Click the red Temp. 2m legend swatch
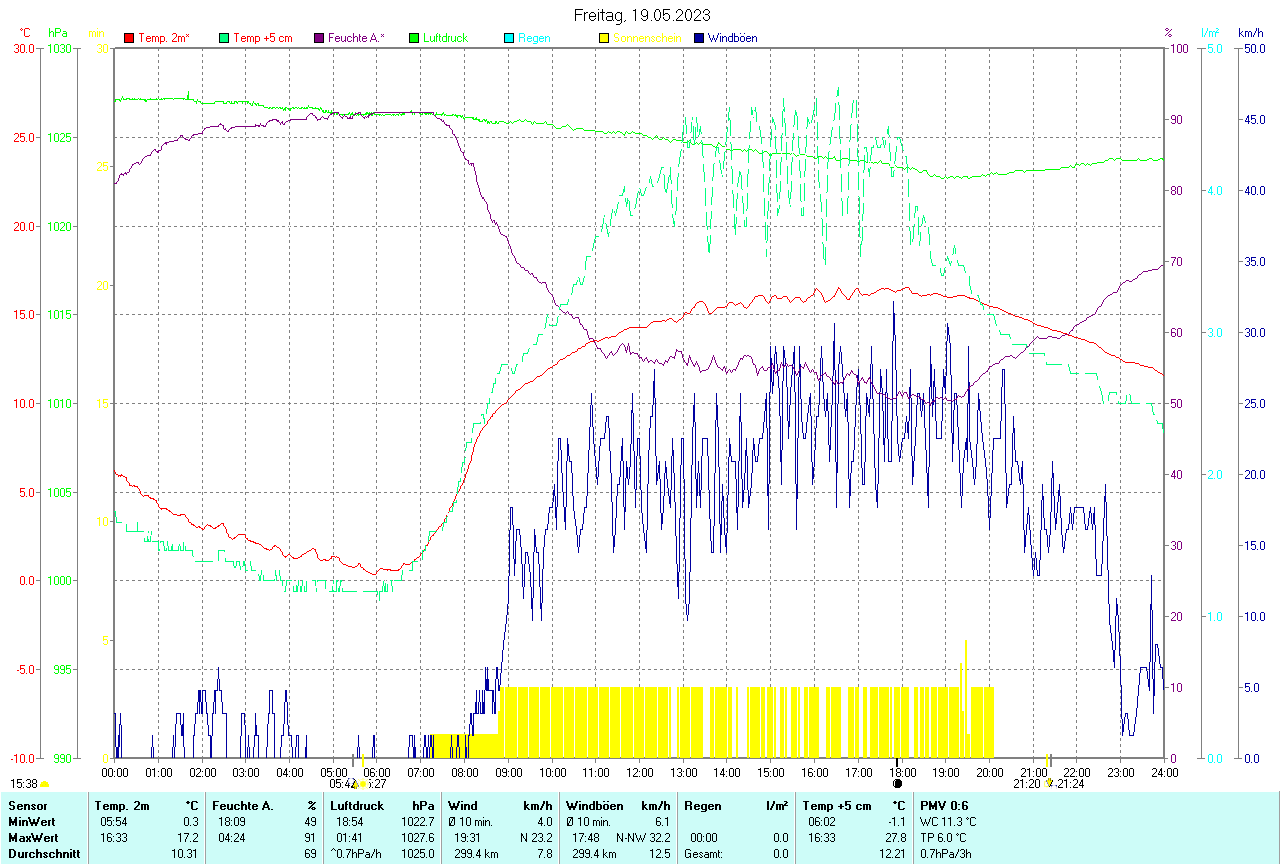 point(129,38)
